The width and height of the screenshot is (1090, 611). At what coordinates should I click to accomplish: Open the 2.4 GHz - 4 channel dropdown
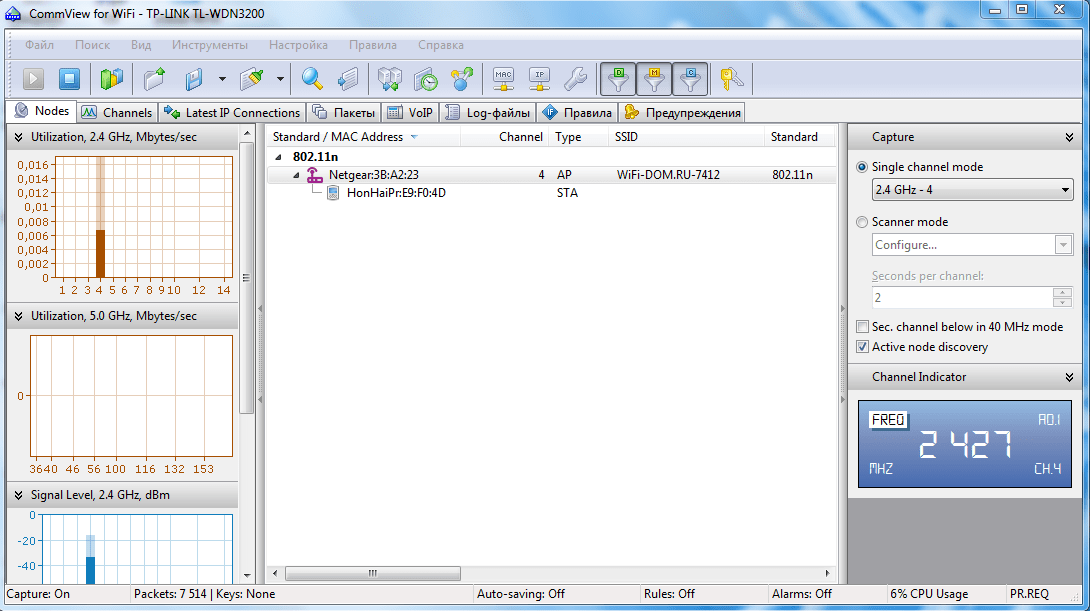coord(1064,190)
